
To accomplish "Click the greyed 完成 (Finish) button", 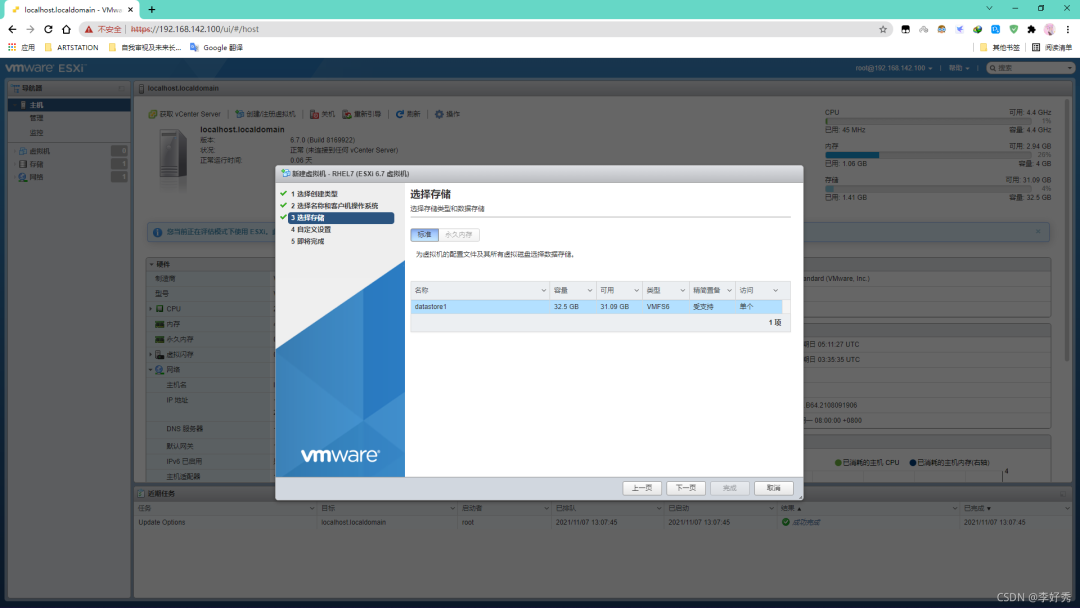I will [729, 488].
